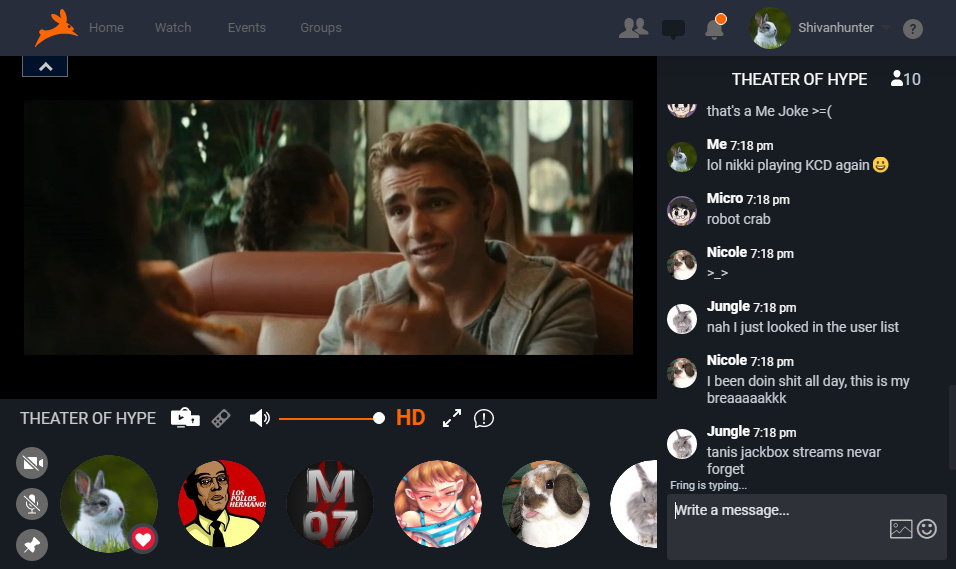
Task: Click Jungle's name on the user list message
Action: pos(728,306)
